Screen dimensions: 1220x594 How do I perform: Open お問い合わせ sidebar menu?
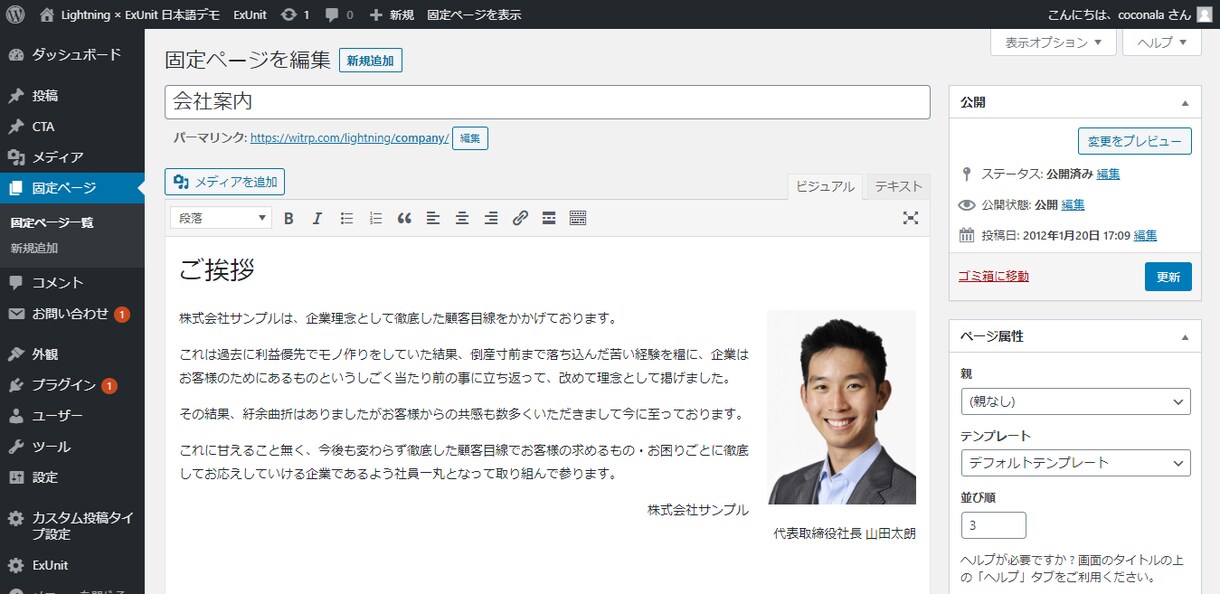tap(72, 314)
